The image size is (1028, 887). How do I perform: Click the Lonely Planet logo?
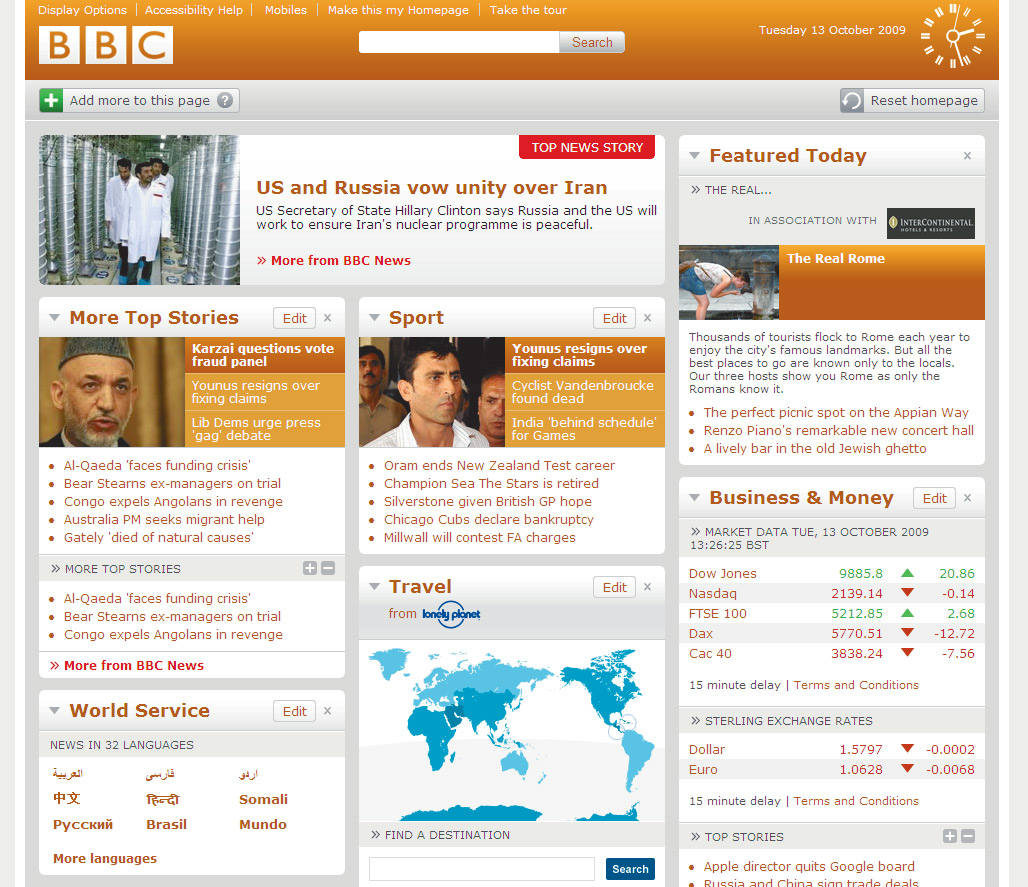(x=451, y=614)
